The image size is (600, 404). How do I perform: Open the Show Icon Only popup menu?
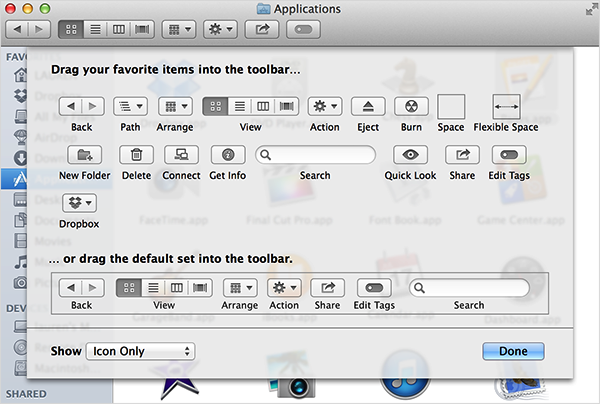point(140,351)
